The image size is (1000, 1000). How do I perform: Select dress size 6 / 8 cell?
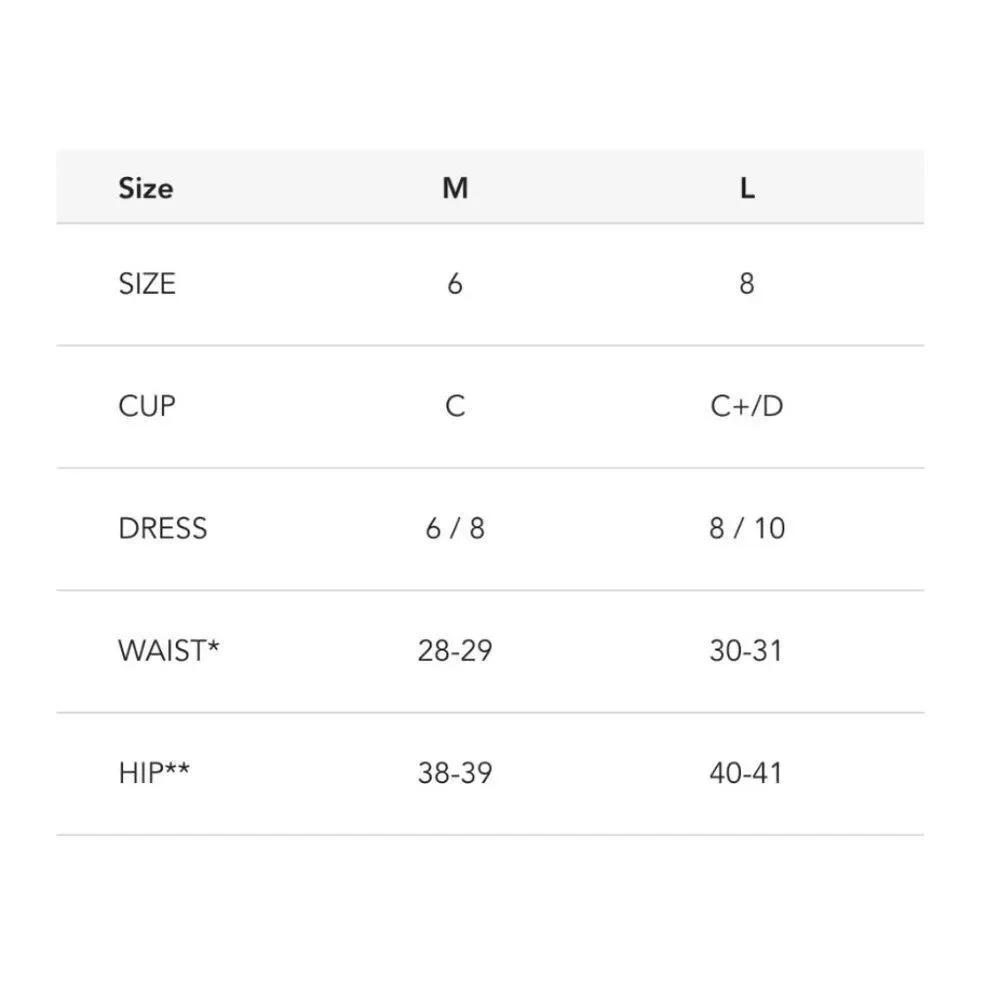click(x=455, y=528)
